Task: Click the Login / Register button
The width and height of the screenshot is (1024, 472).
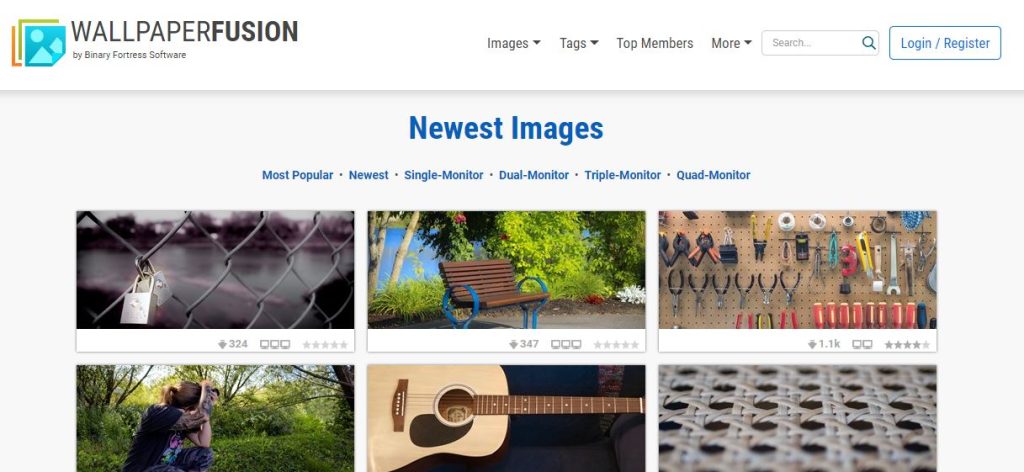Action: [x=945, y=43]
